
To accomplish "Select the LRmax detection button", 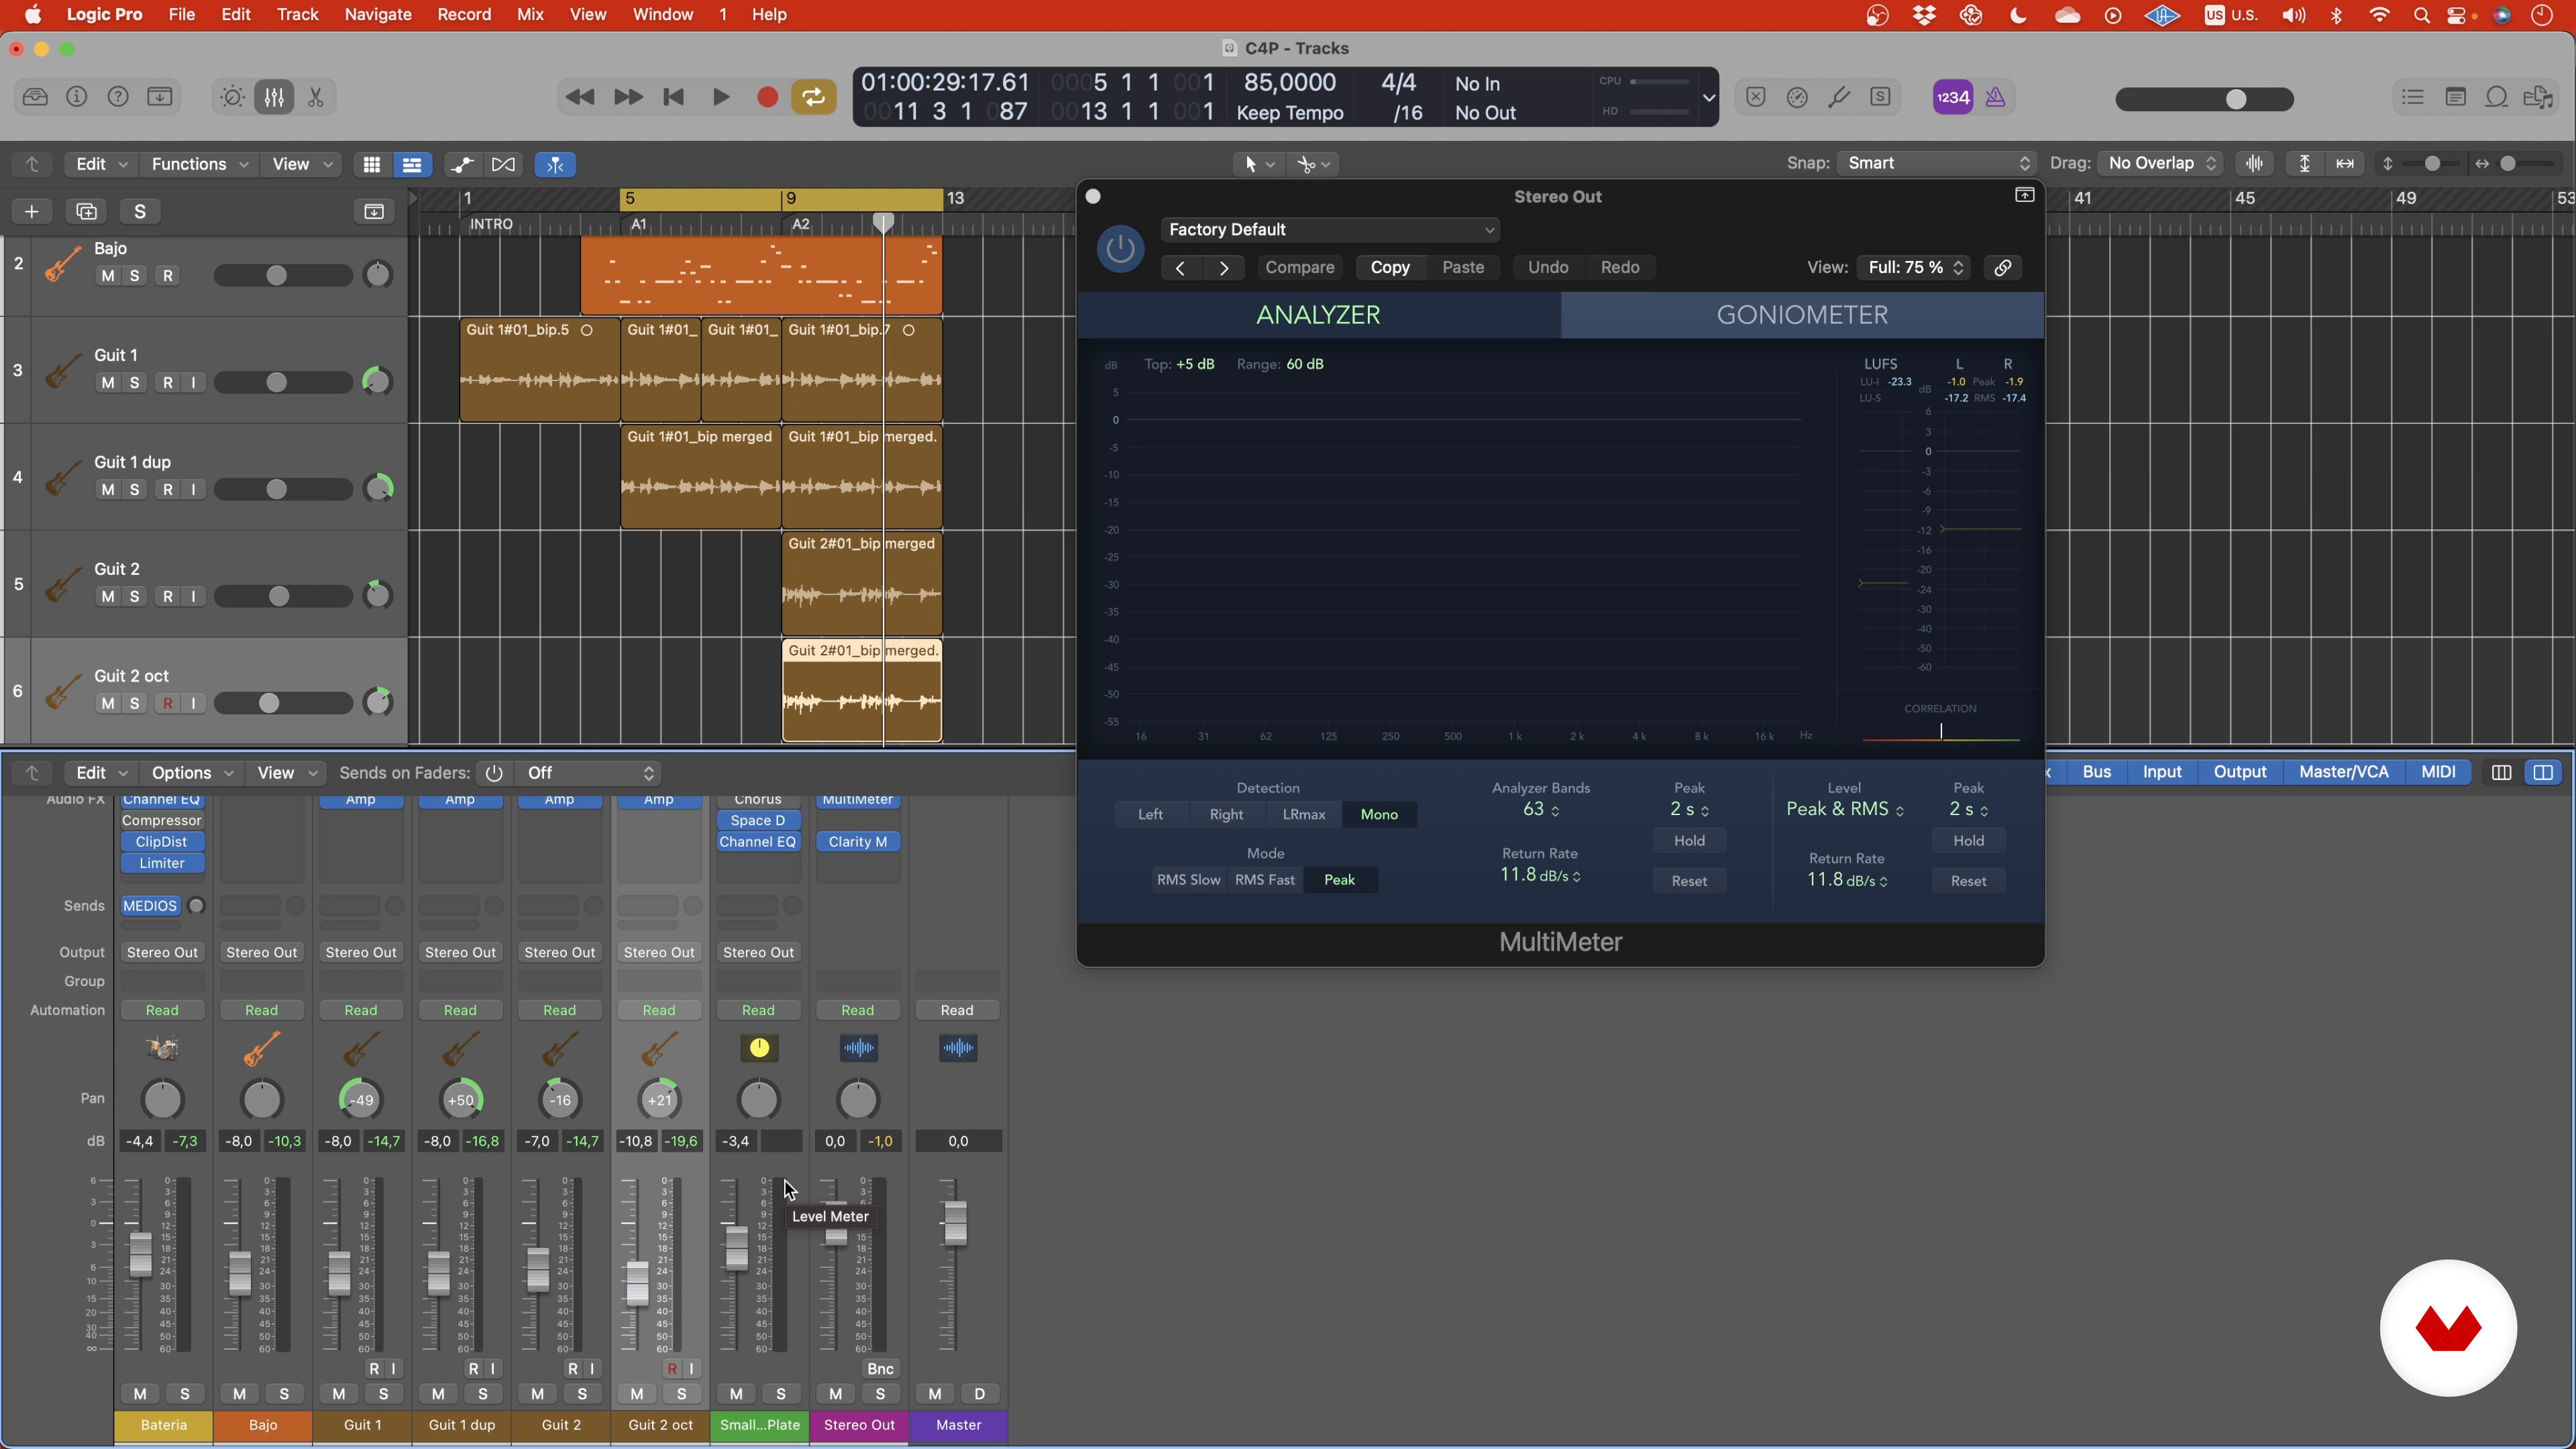I will tap(1304, 815).
